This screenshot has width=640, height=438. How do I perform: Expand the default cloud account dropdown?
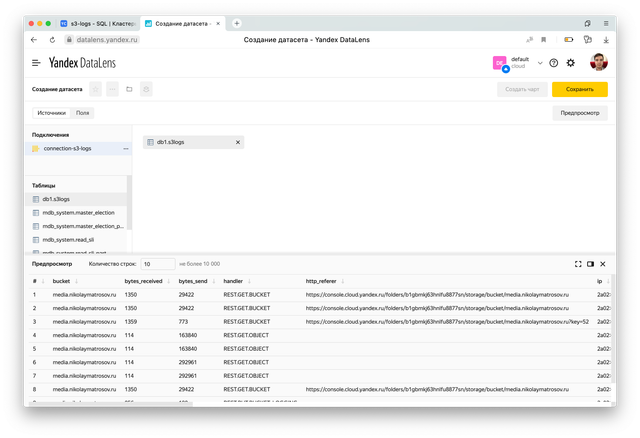point(540,62)
